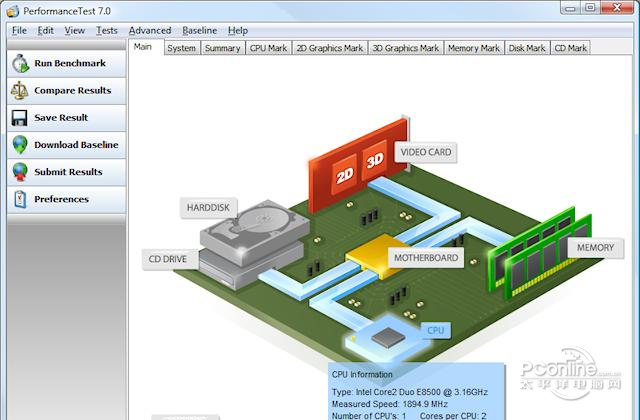Viewport: 640px width, 420px height.
Task: Open Preferences
Action: pyautogui.click(x=67, y=199)
